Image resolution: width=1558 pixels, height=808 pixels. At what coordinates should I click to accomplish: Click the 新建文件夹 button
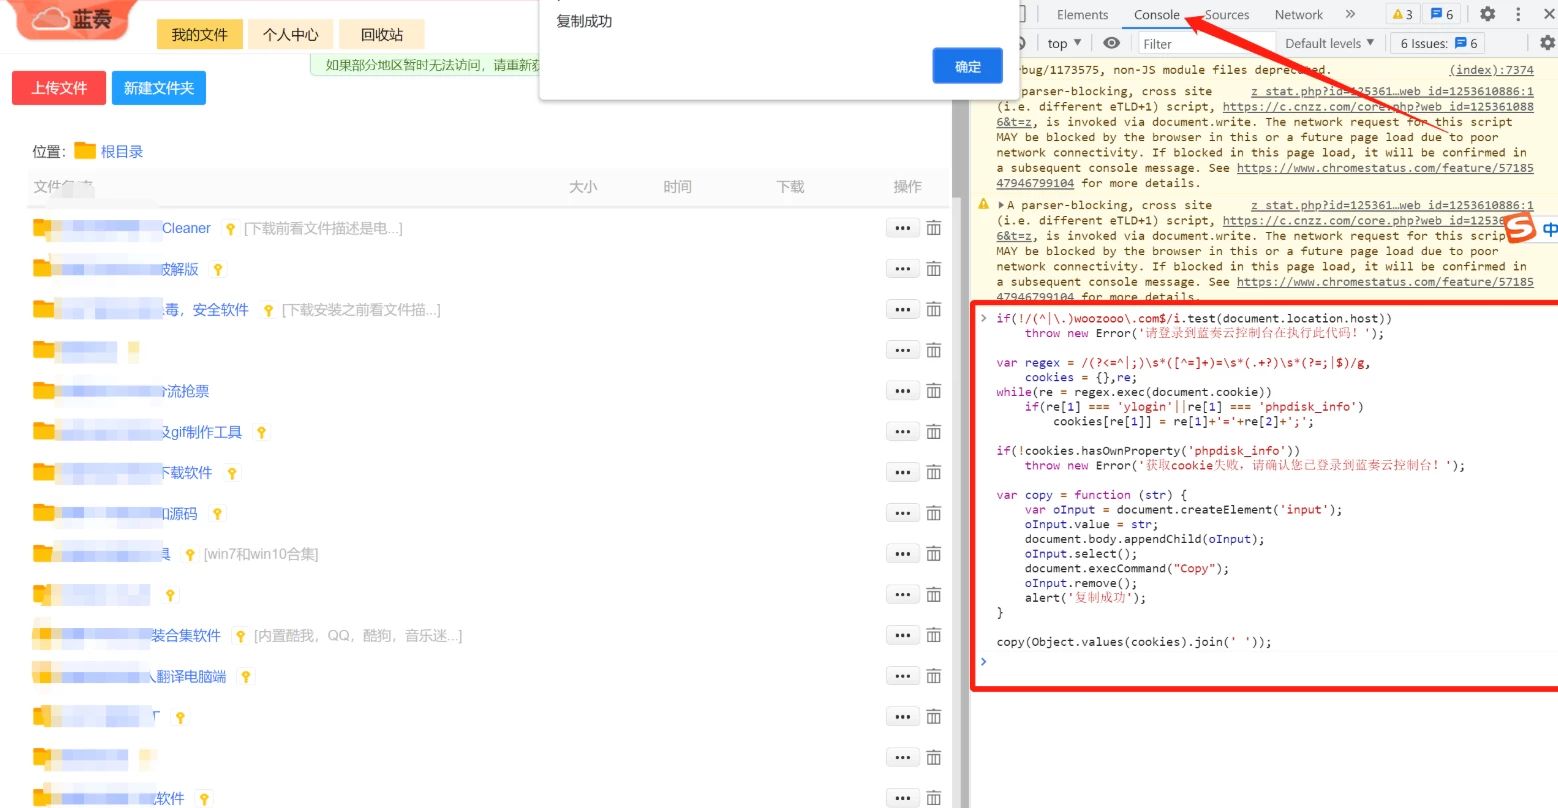coord(159,88)
